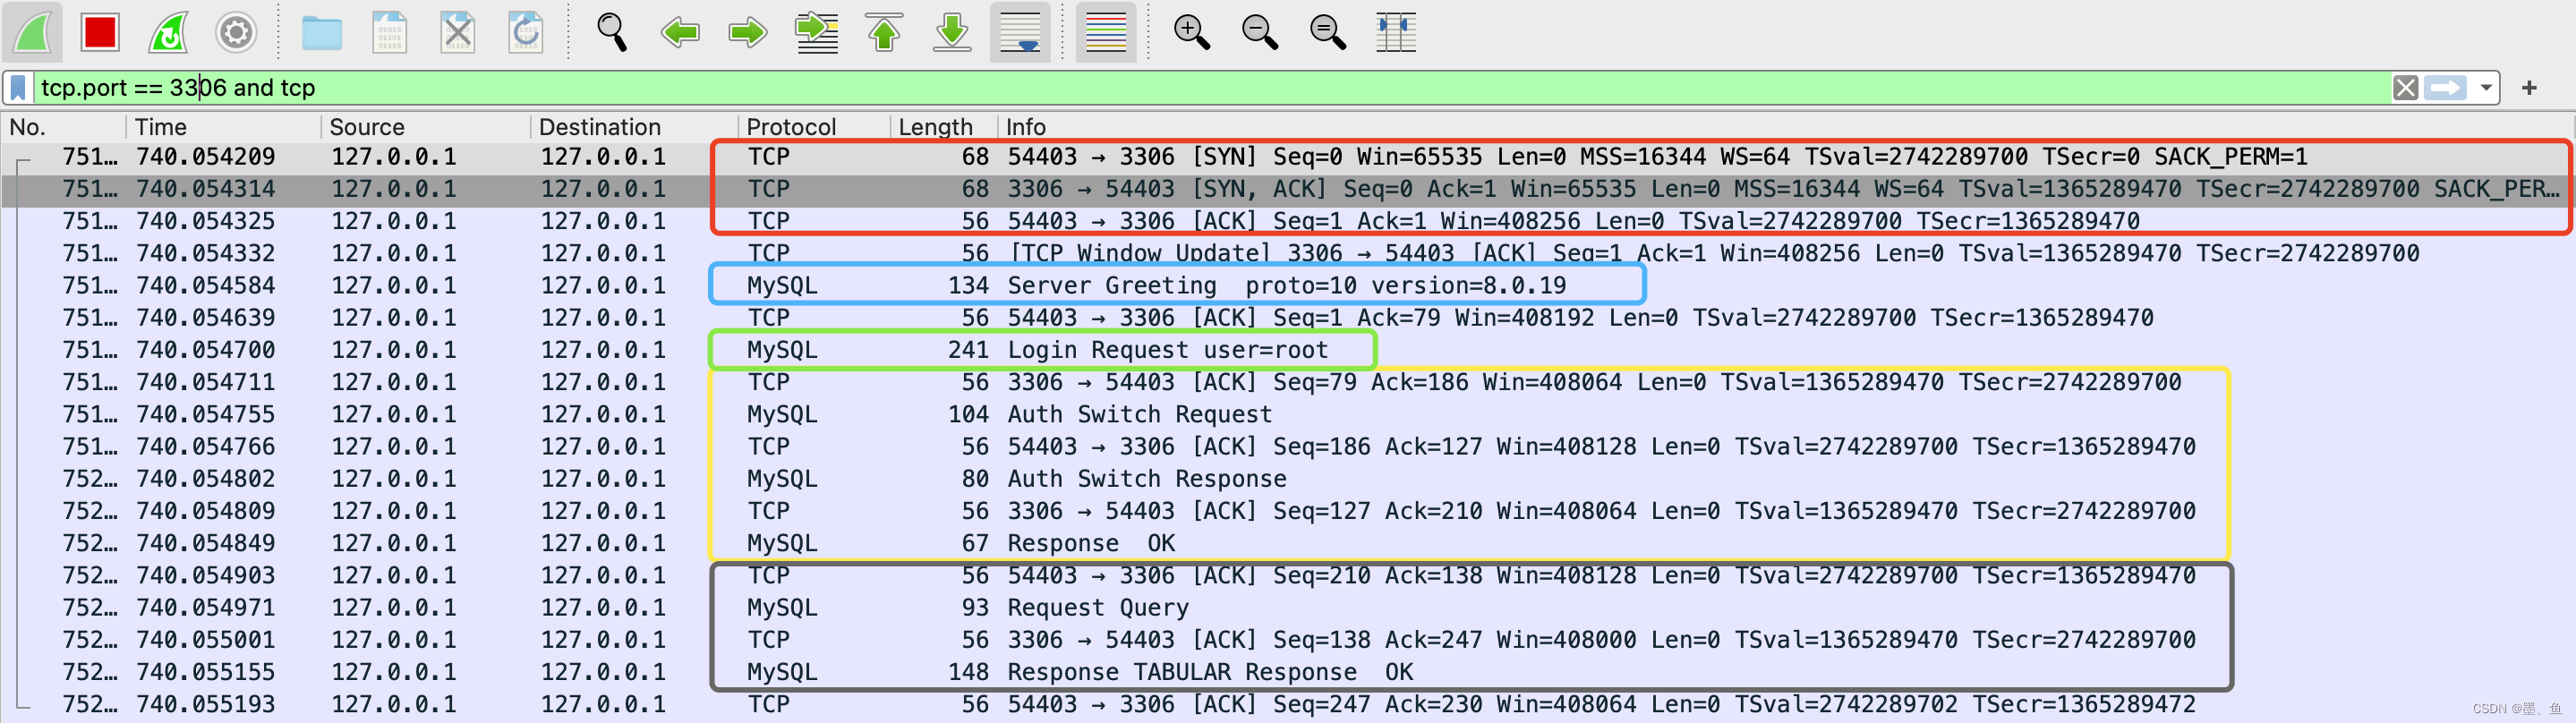
Task: Close the capture file icon
Action: pyautogui.click(x=457, y=32)
